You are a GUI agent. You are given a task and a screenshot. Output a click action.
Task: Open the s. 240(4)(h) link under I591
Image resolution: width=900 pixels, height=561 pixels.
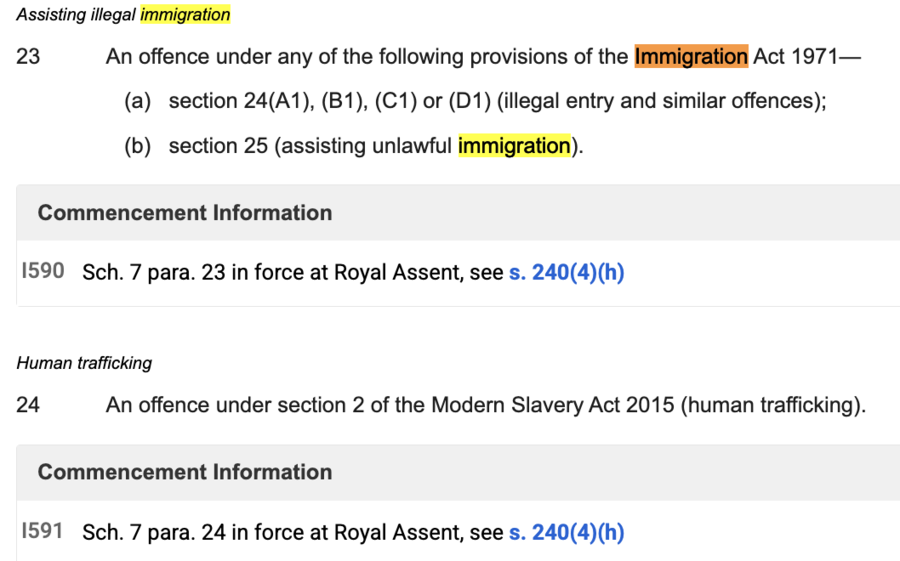click(566, 532)
